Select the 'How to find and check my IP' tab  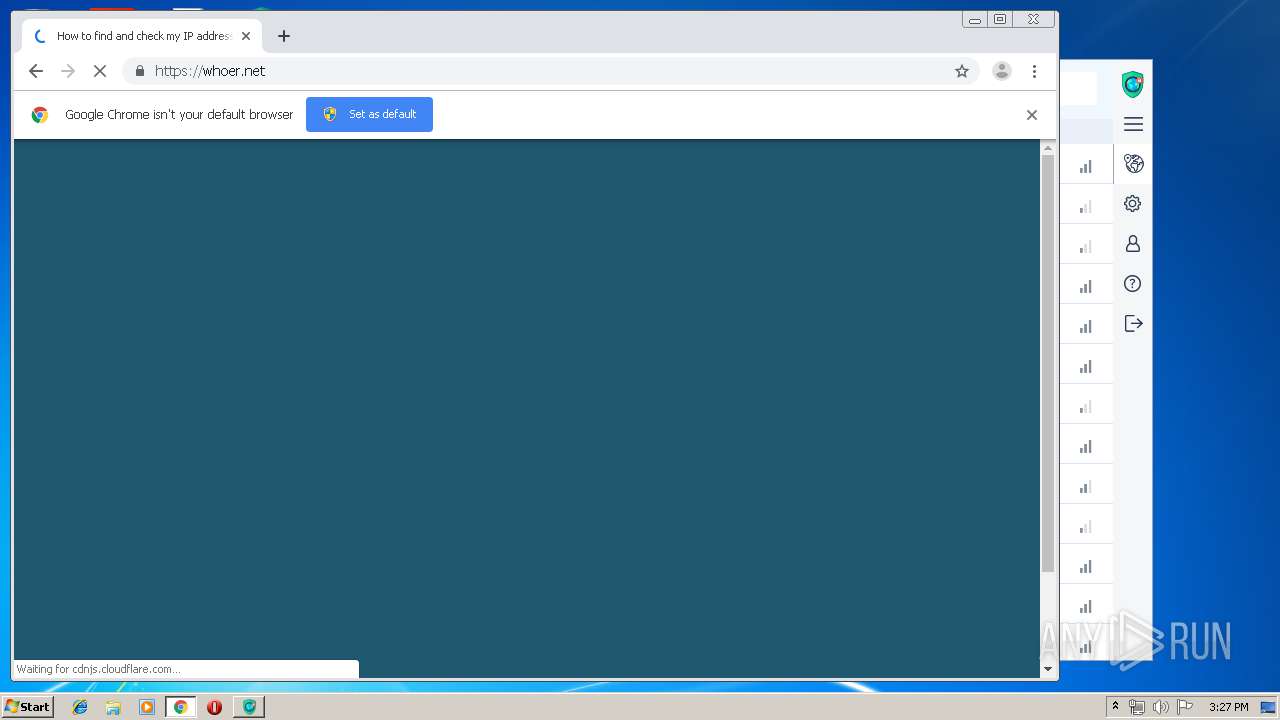142,36
